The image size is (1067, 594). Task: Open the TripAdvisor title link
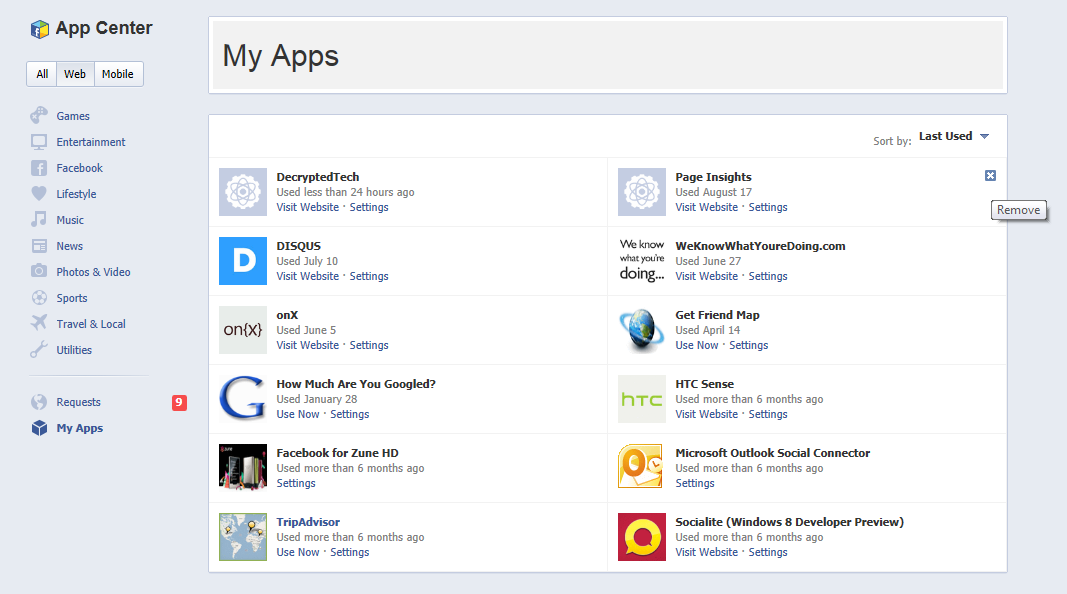(x=308, y=522)
